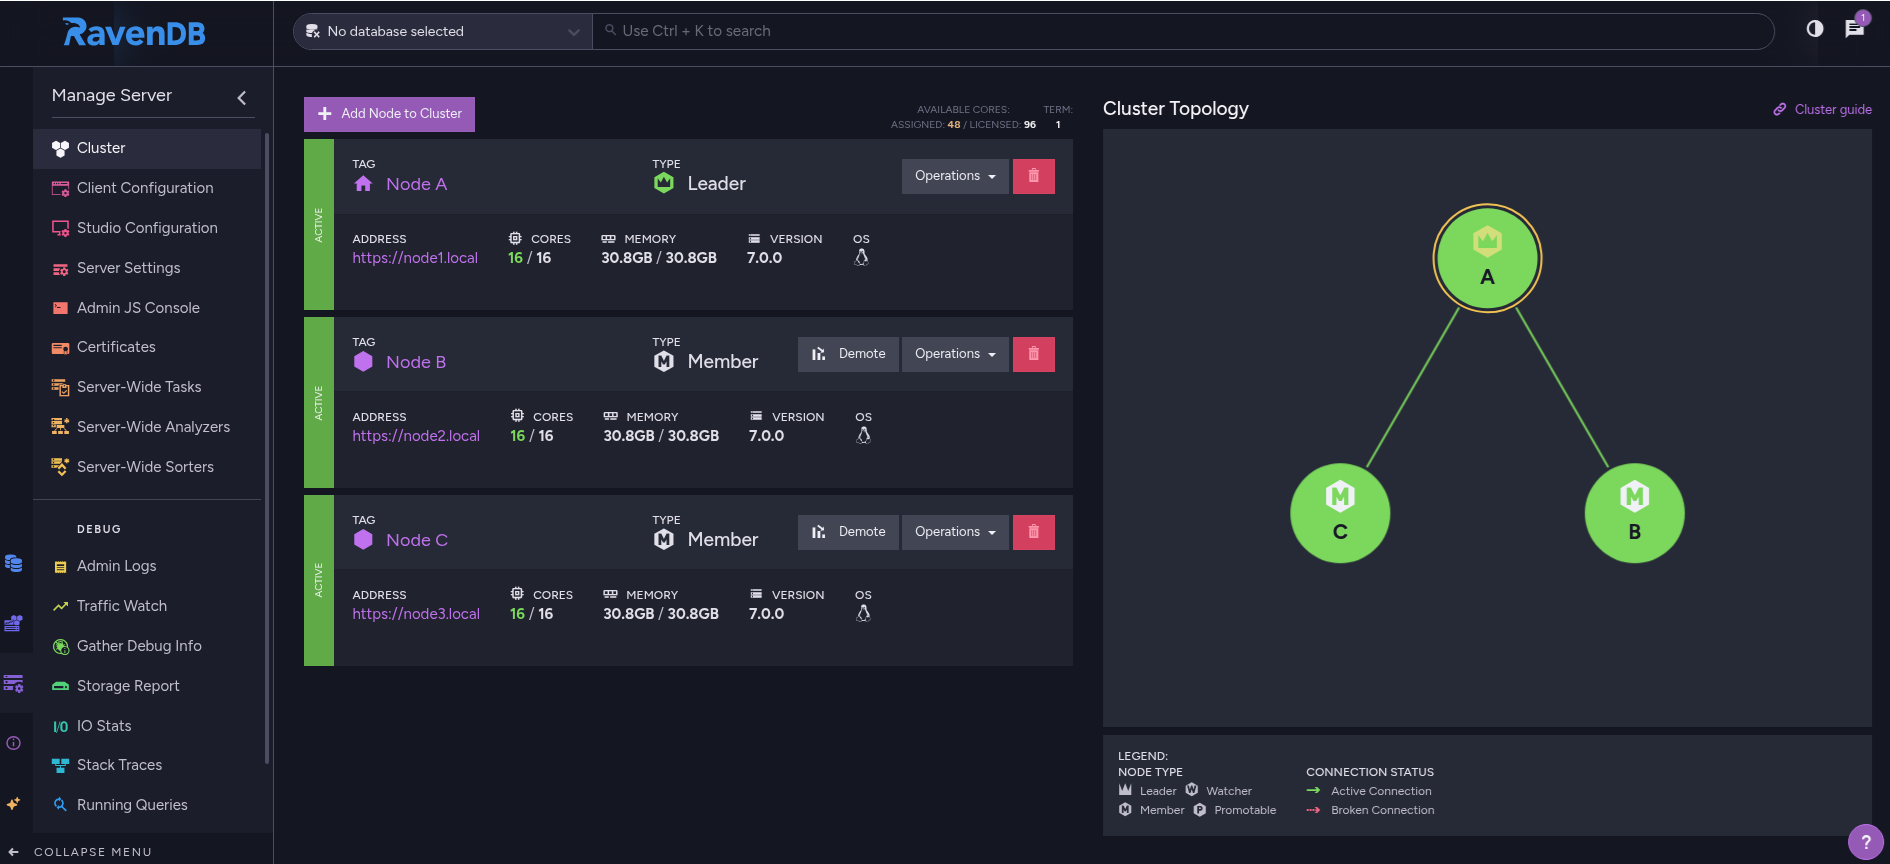Click the About info icon in left rail
The height and width of the screenshot is (864, 1890).
coord(14,743)
